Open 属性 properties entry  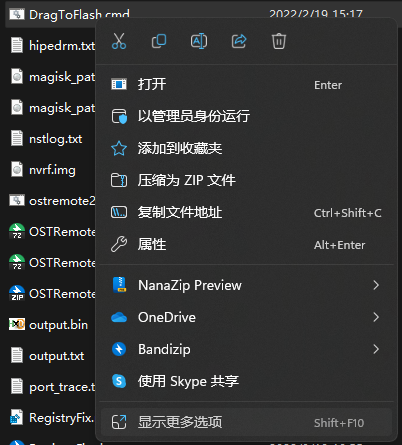[x=247, y=244]
